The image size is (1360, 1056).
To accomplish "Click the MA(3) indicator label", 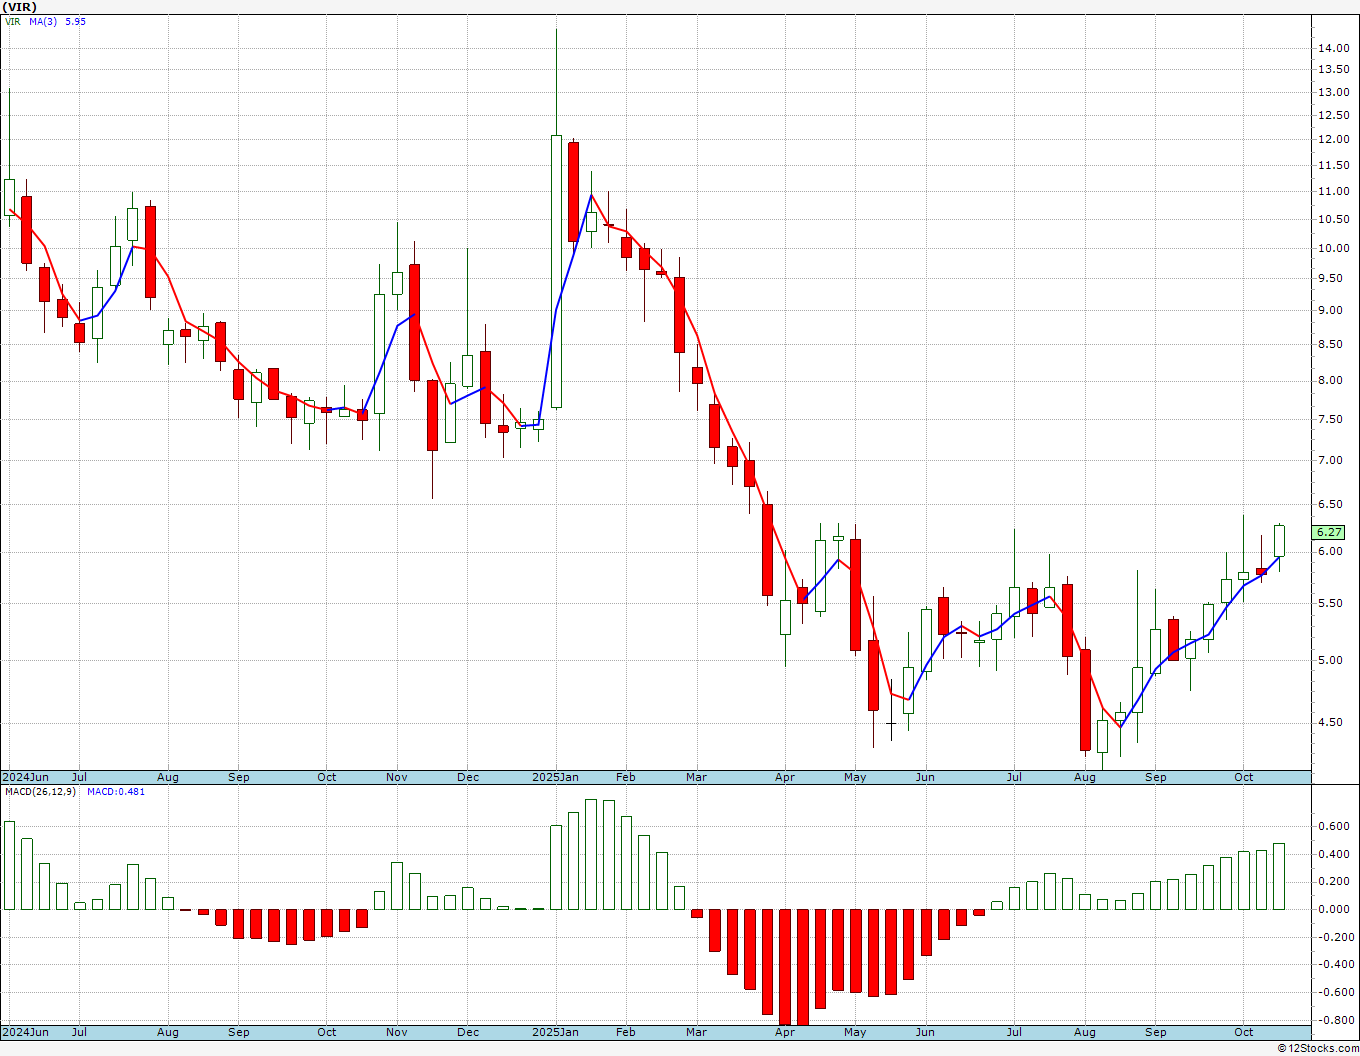I will coord(43,21).
